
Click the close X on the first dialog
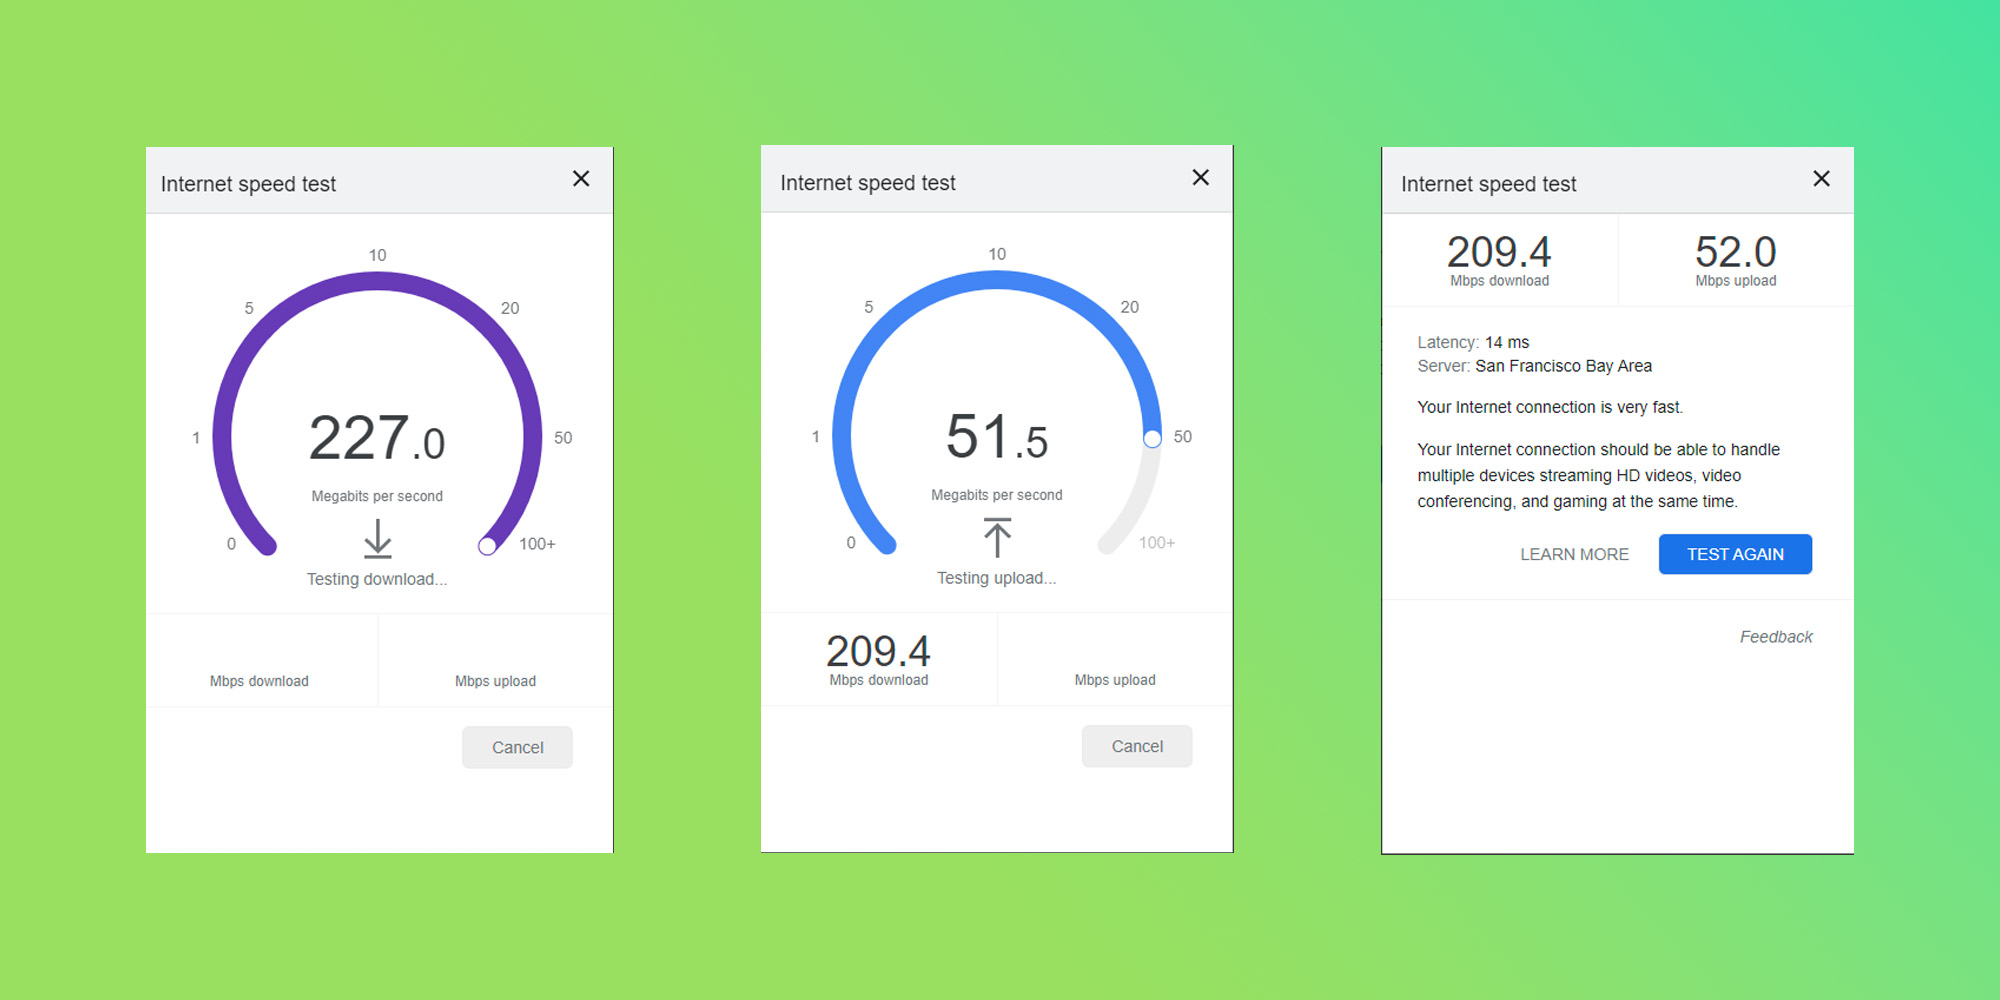tap(581, 178)
